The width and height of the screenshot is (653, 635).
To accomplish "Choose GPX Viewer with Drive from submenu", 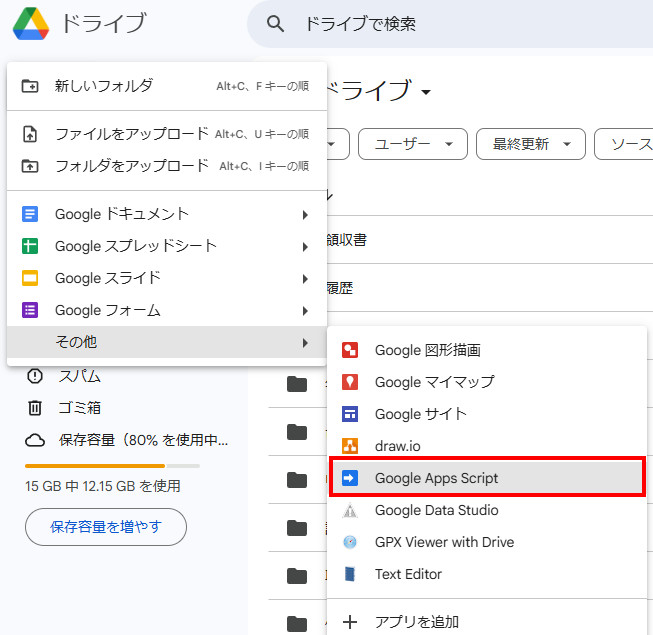I will pyautogui.click(x=487, y=542).
